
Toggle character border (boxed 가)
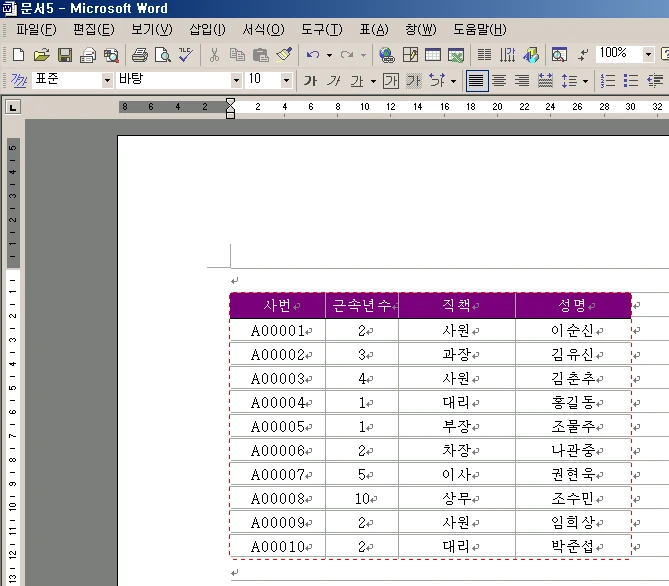point(390,80)
